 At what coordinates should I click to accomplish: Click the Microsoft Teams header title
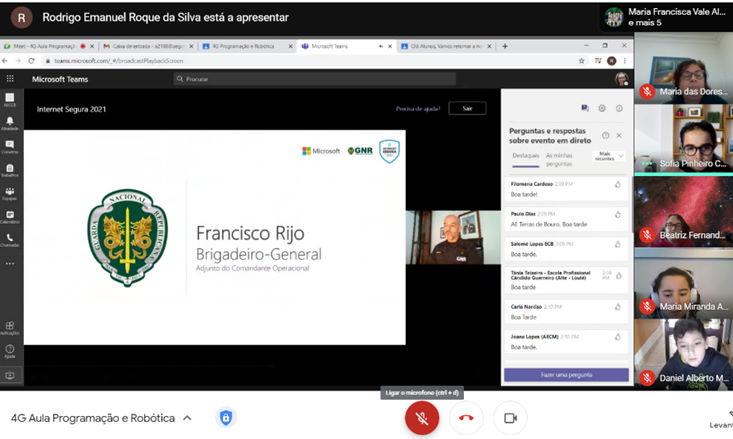click(x=60, y=79)
